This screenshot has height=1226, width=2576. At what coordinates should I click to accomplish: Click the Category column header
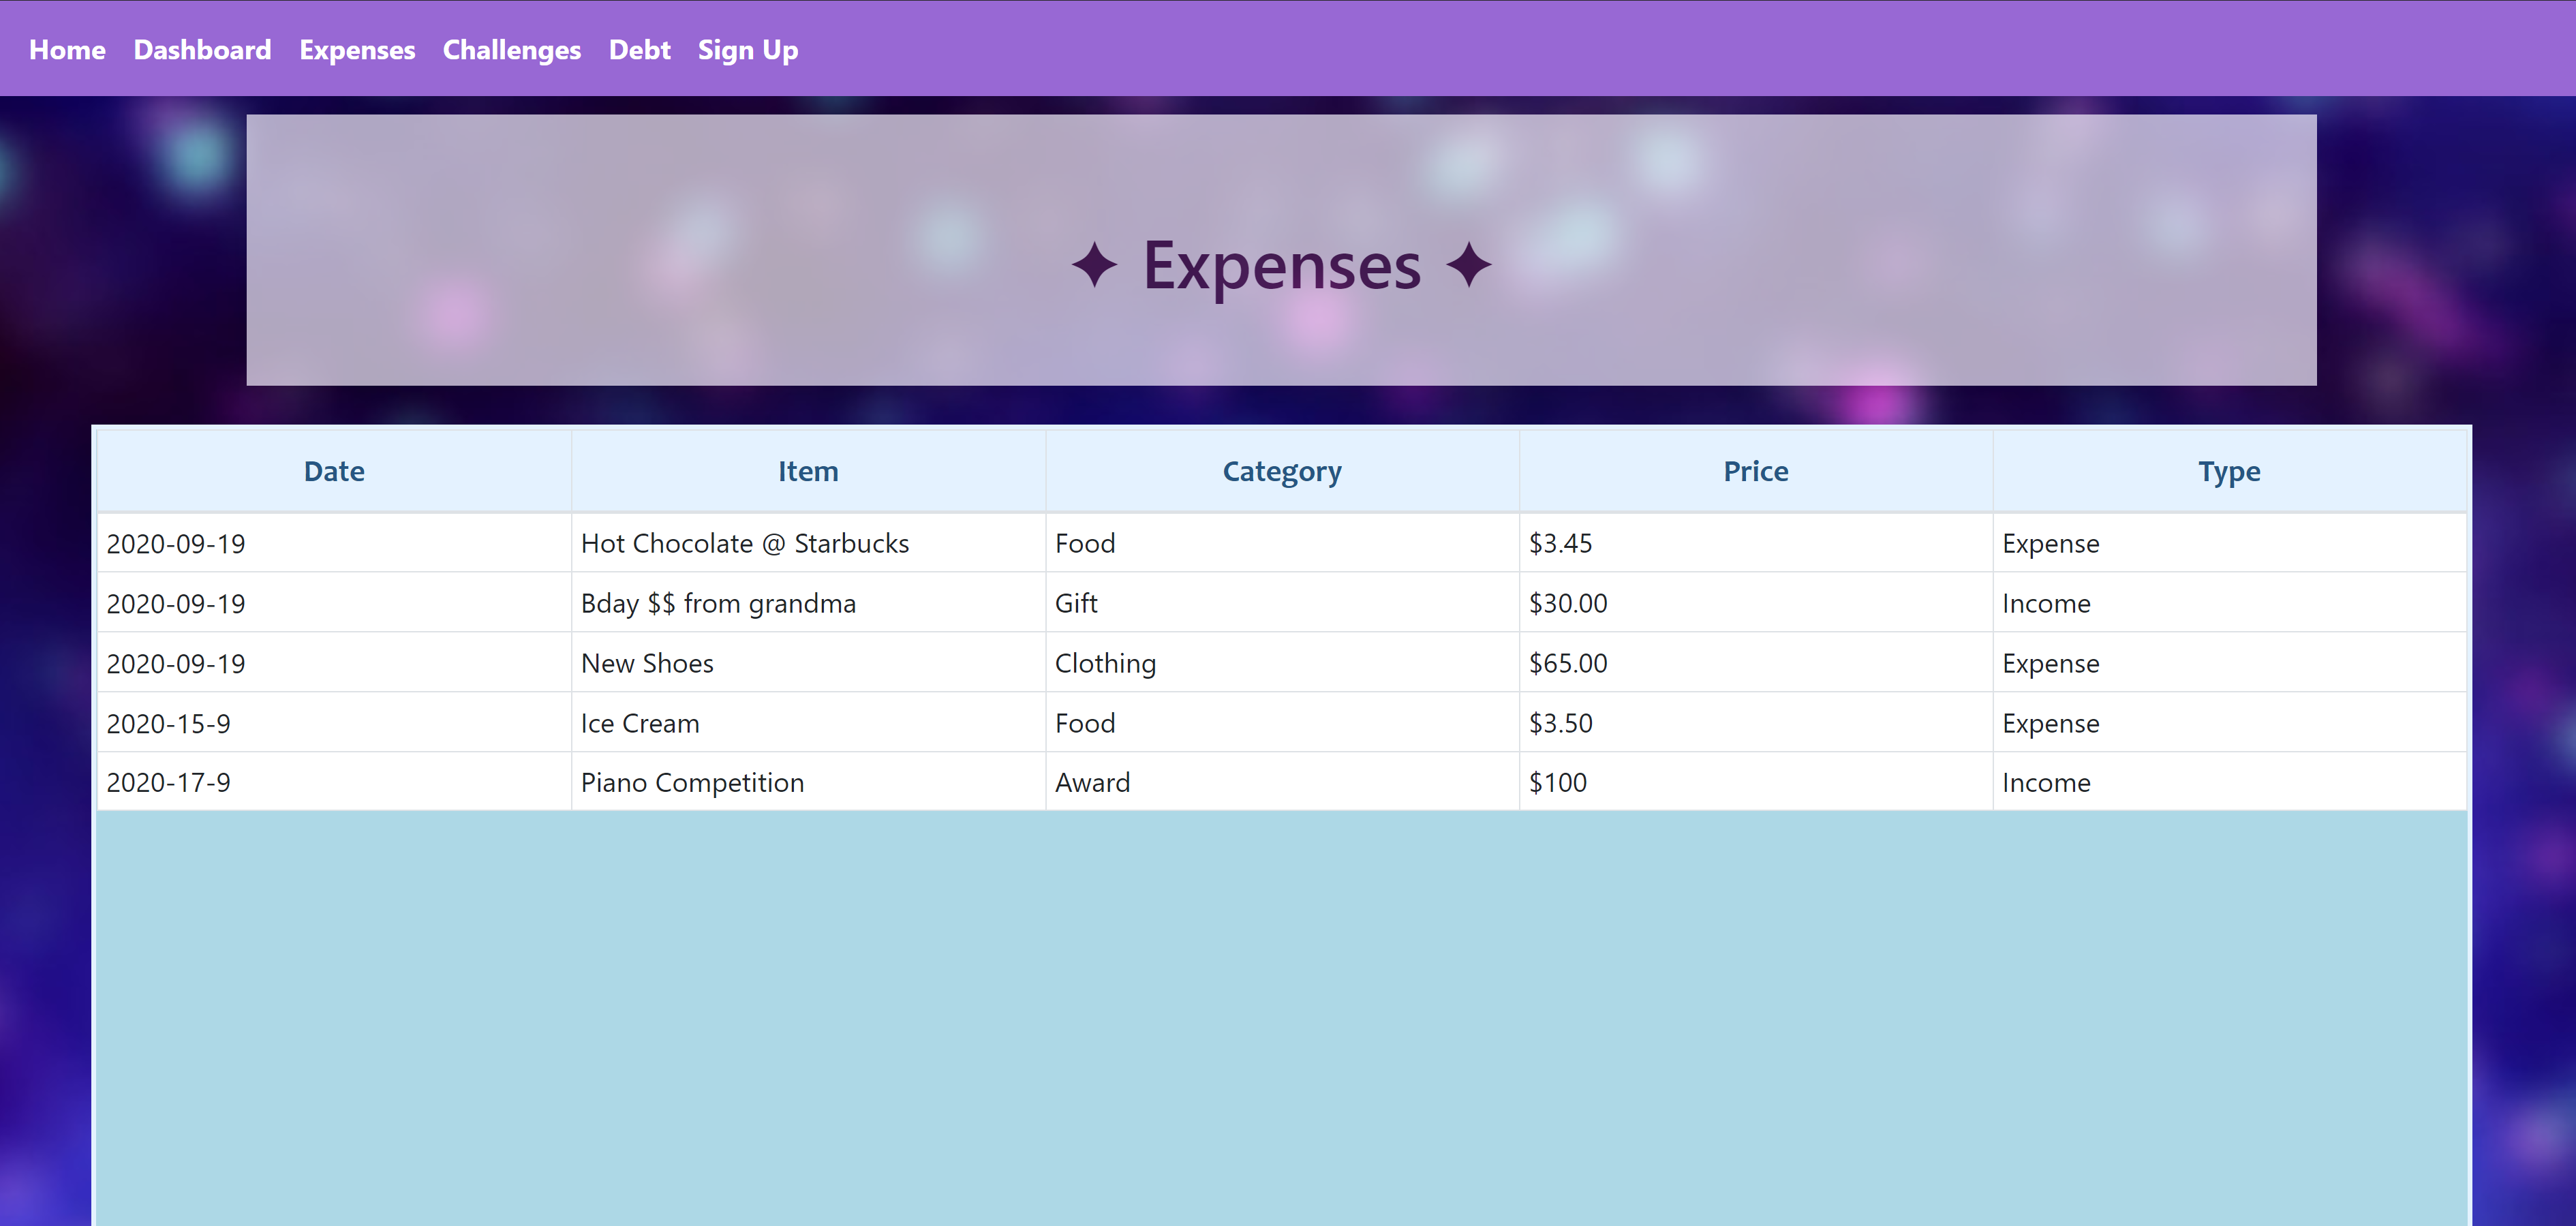[x=1282, y=471]
